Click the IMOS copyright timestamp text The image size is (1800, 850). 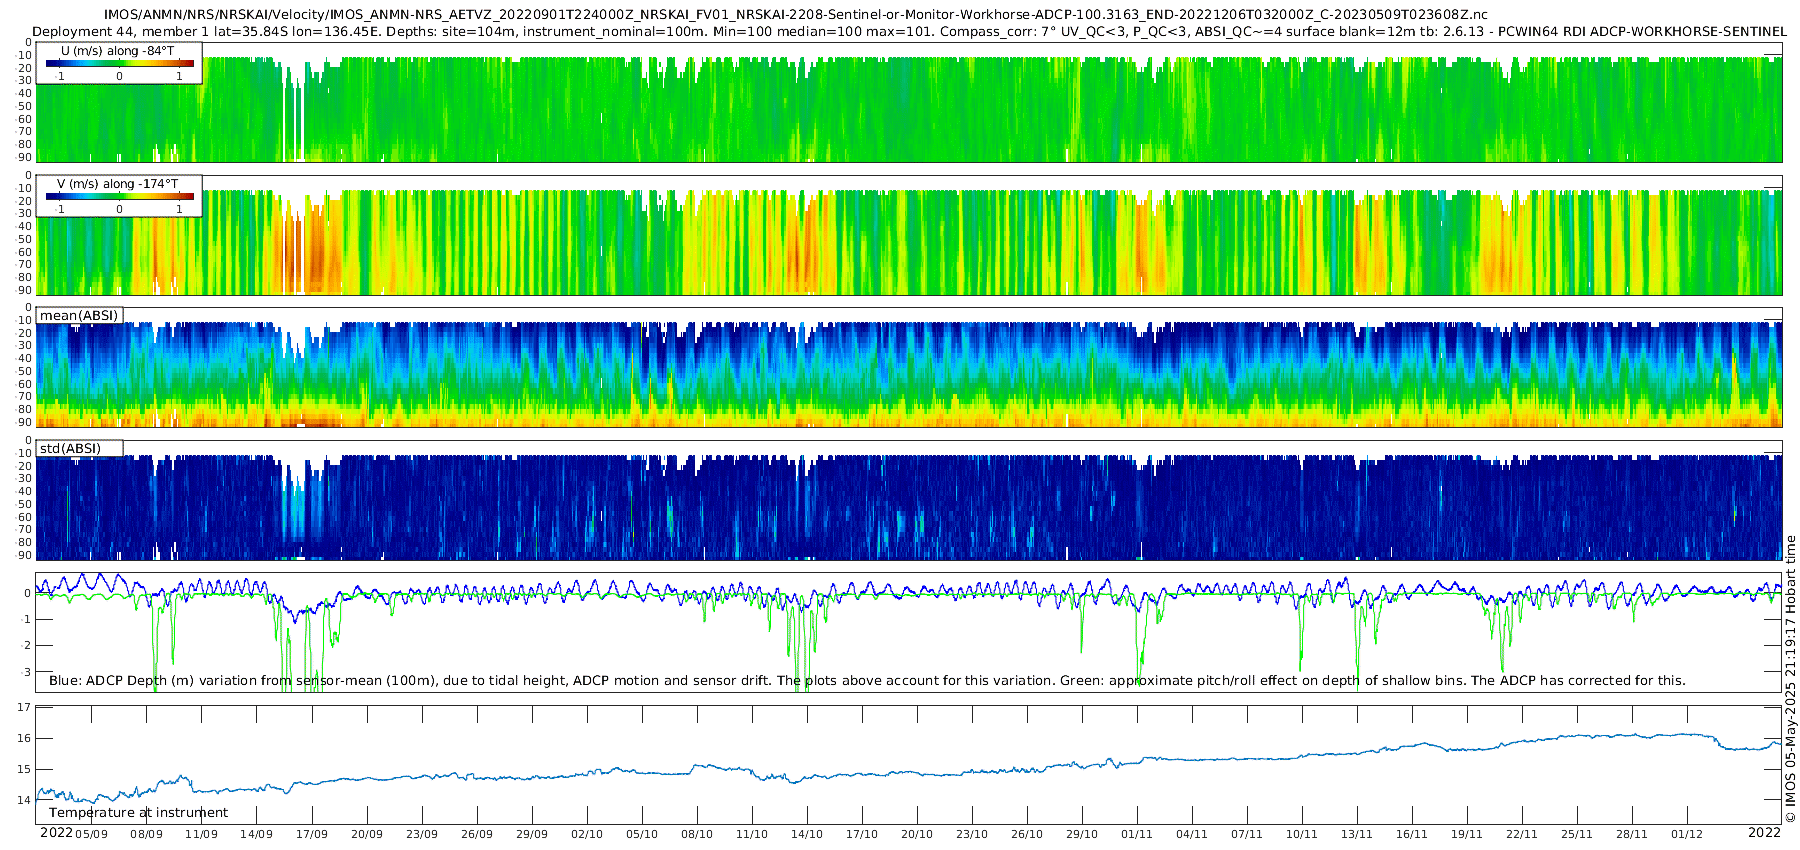point(1791,679)
